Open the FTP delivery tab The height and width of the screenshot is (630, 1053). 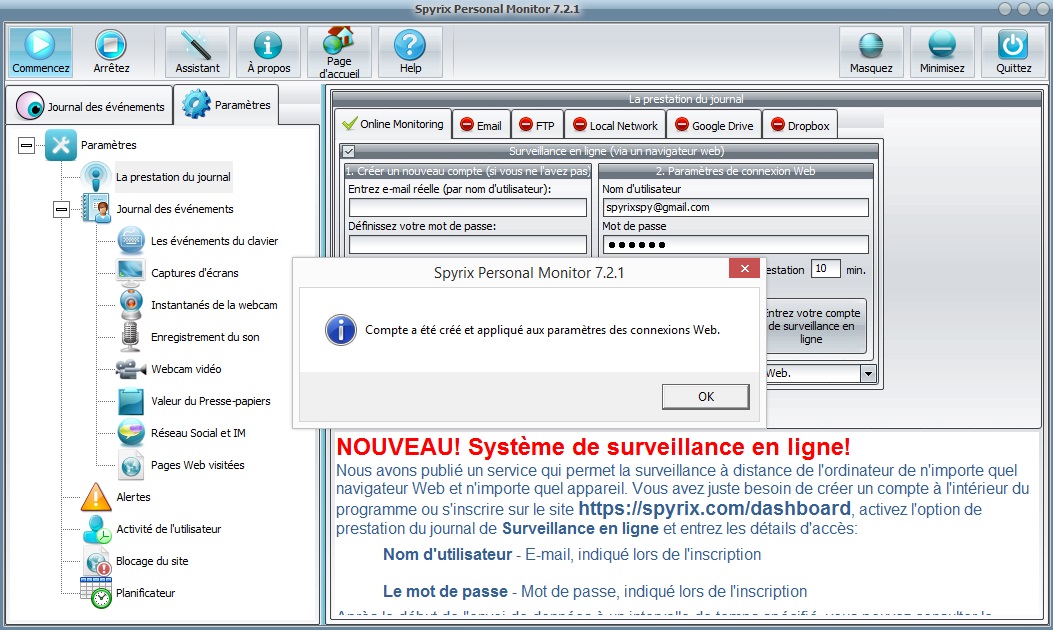(x=537, y=125)
